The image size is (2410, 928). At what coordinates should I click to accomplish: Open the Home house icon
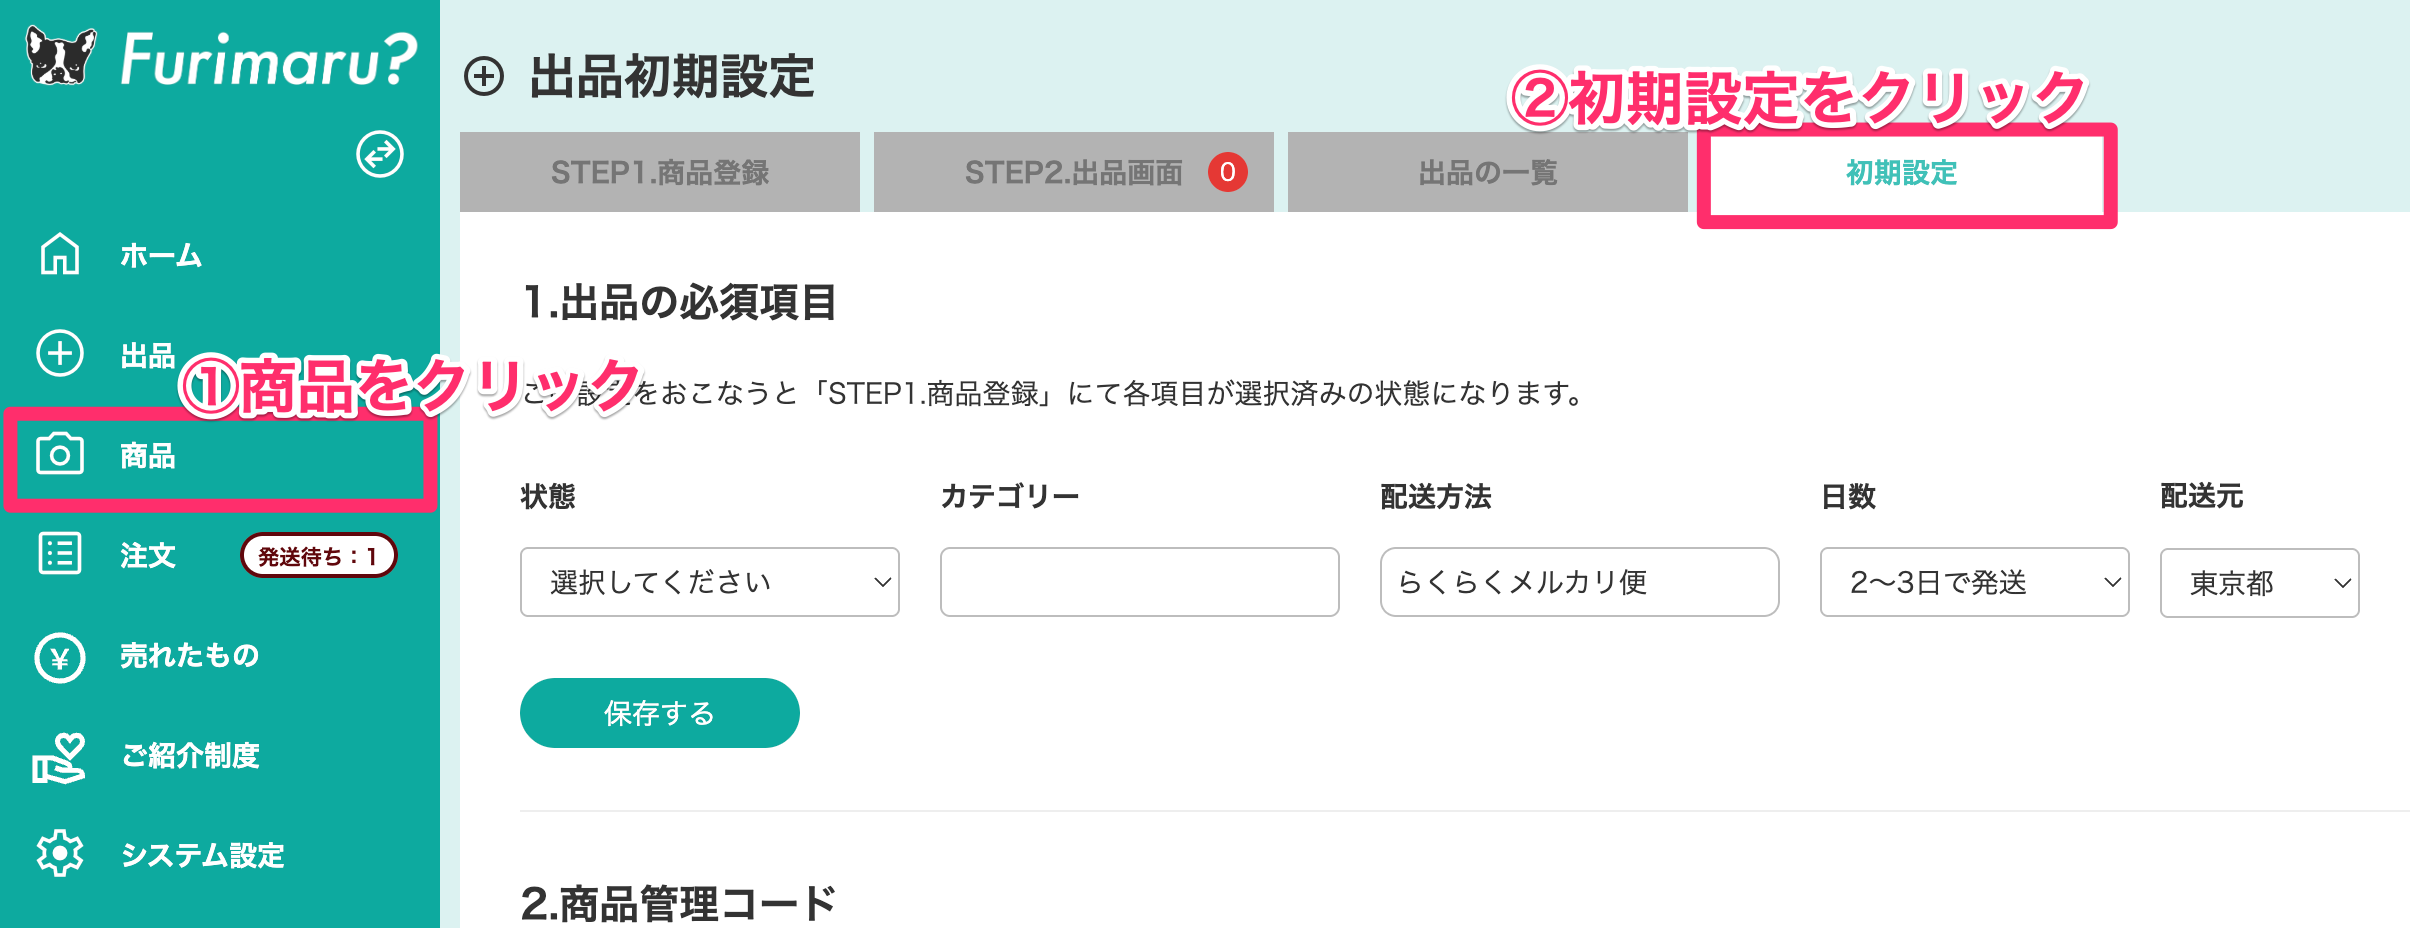(x=60, y=253)
